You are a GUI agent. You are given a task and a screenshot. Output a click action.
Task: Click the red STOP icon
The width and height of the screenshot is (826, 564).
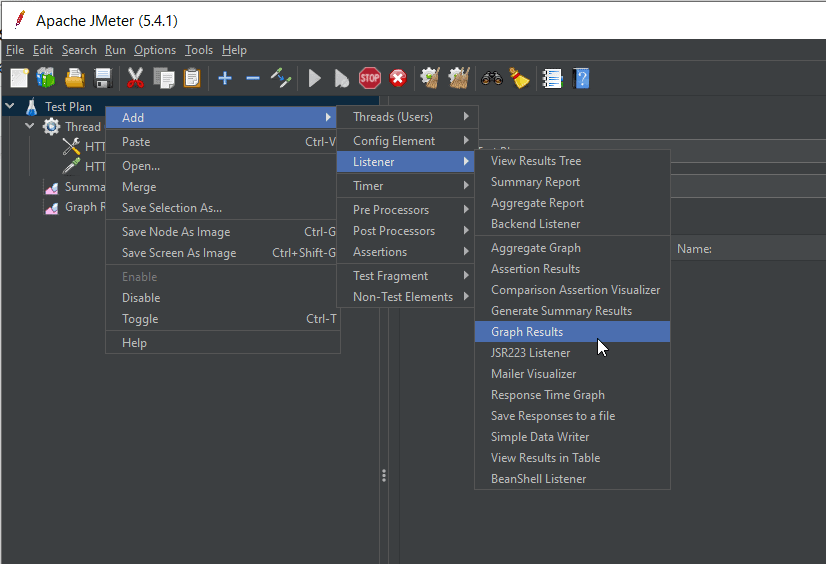tap(370, 78)
